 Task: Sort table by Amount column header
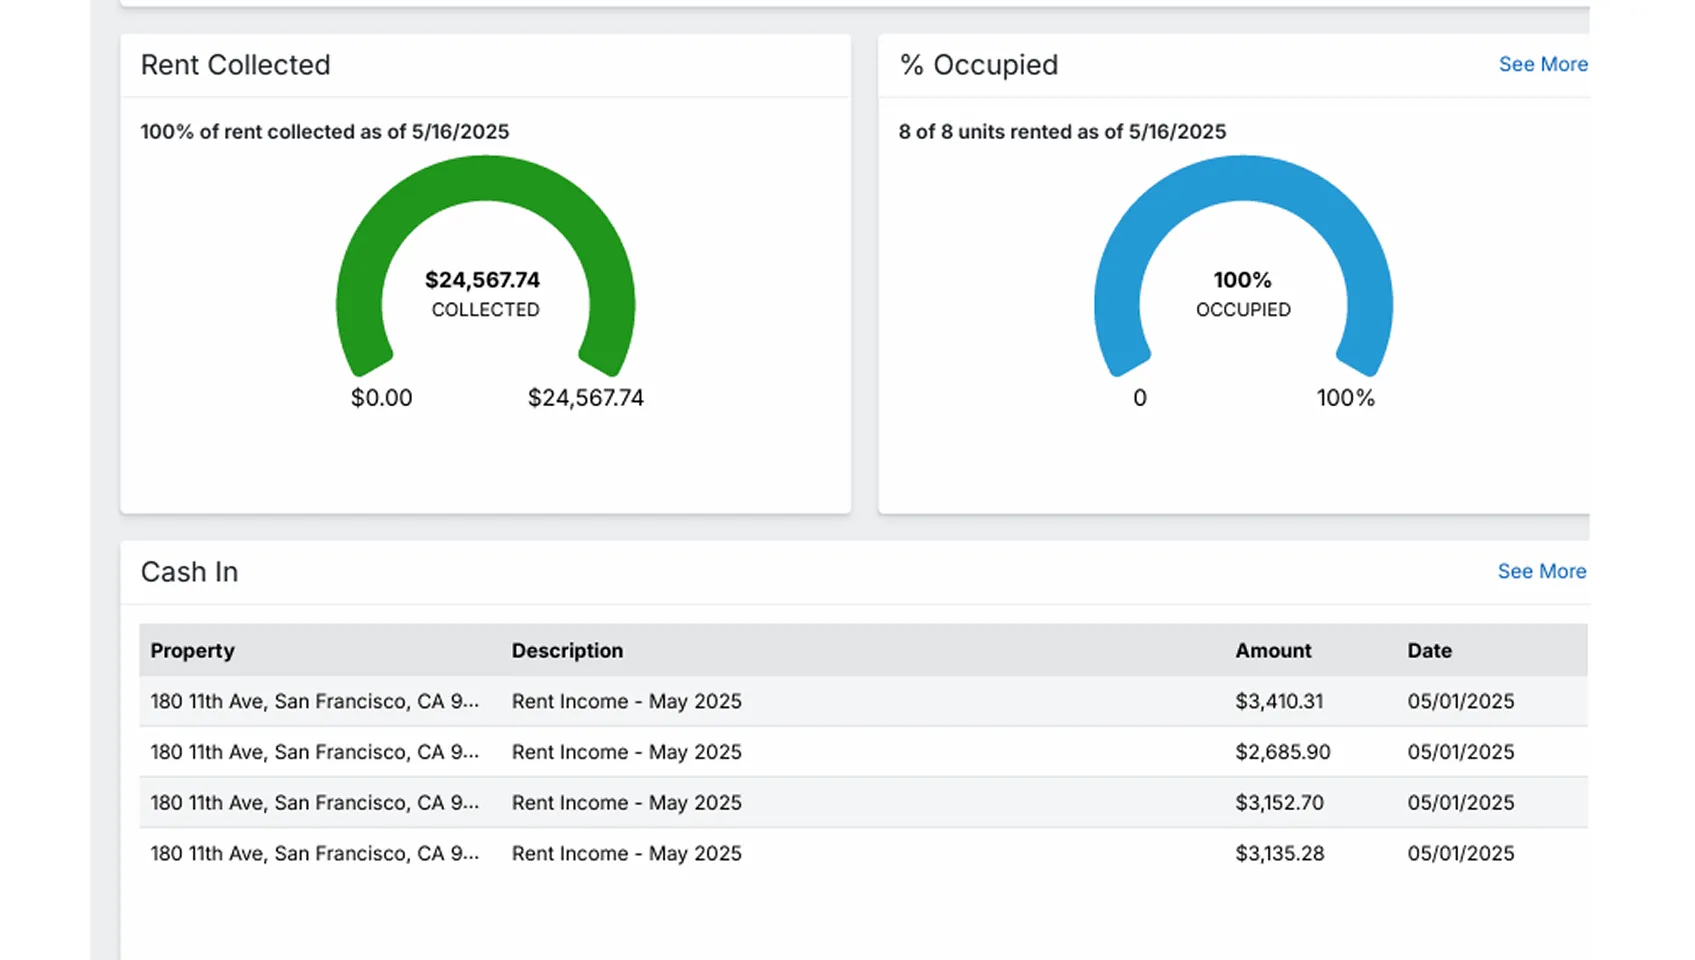click(1272, 650)
